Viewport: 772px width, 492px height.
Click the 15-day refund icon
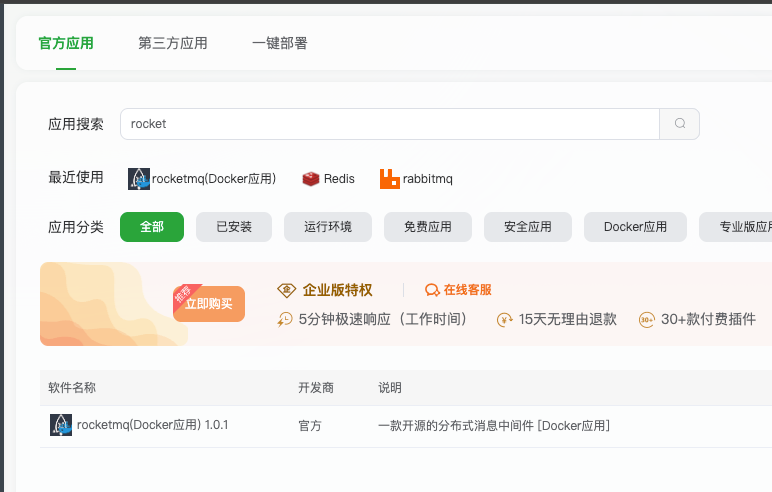tap(505, 320)
